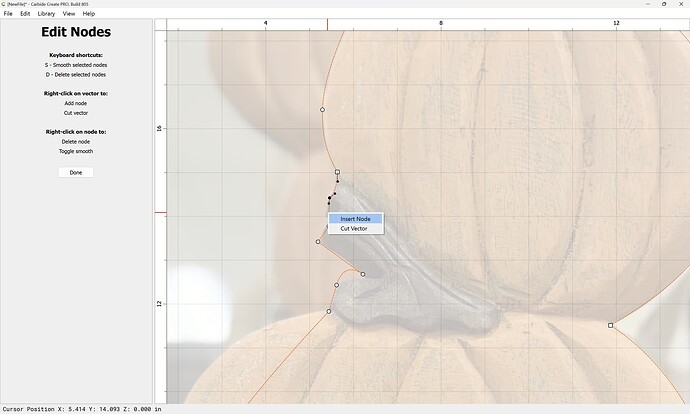Open the Library menu
This screenshot has height=414, width=690.
46,14
